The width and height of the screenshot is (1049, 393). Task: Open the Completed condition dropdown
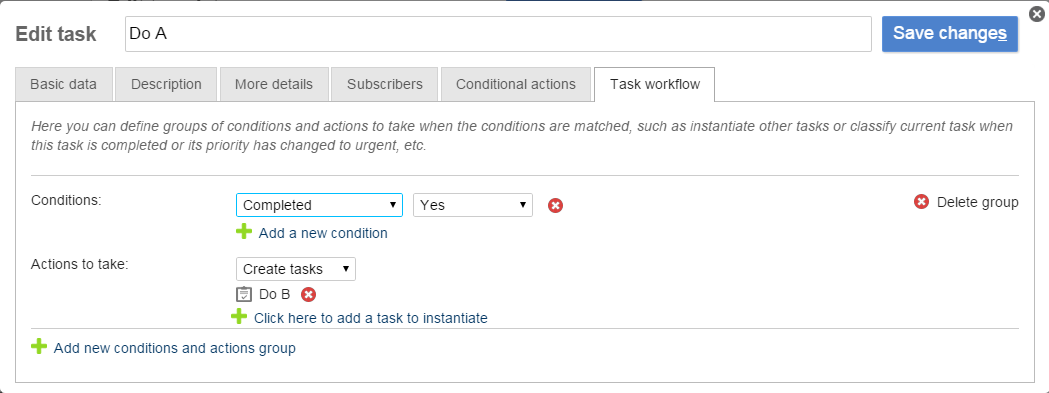pyautogui.click(x=319, y=205)
